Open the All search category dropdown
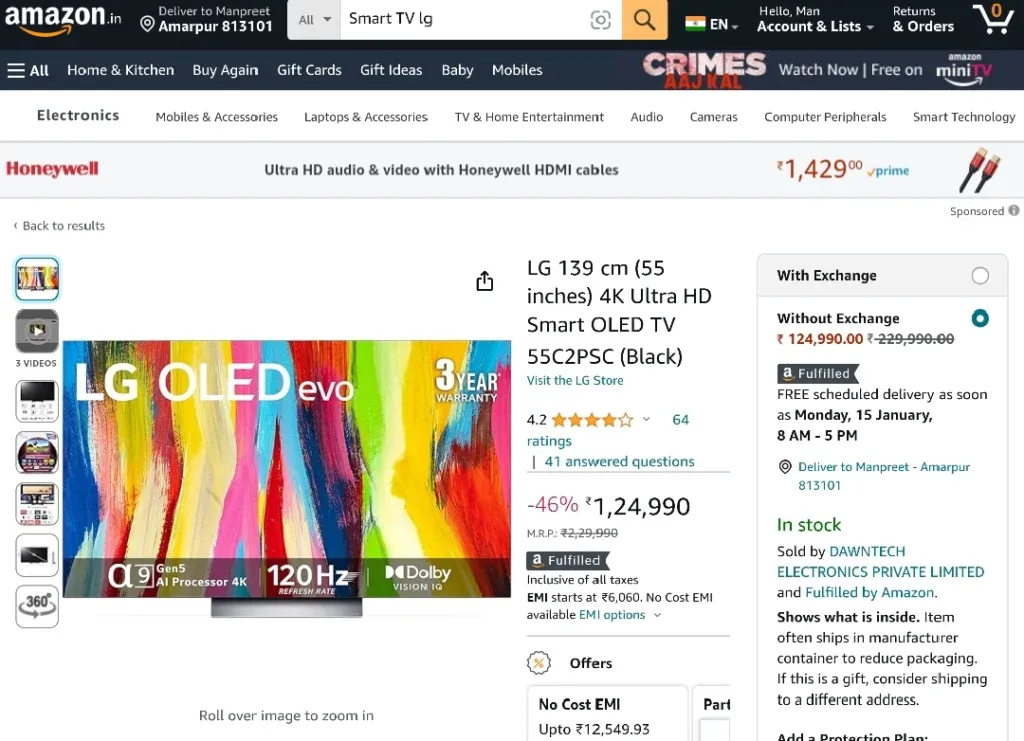The height and width of the screenshot is (741, 1024). [x=314, y=20]
